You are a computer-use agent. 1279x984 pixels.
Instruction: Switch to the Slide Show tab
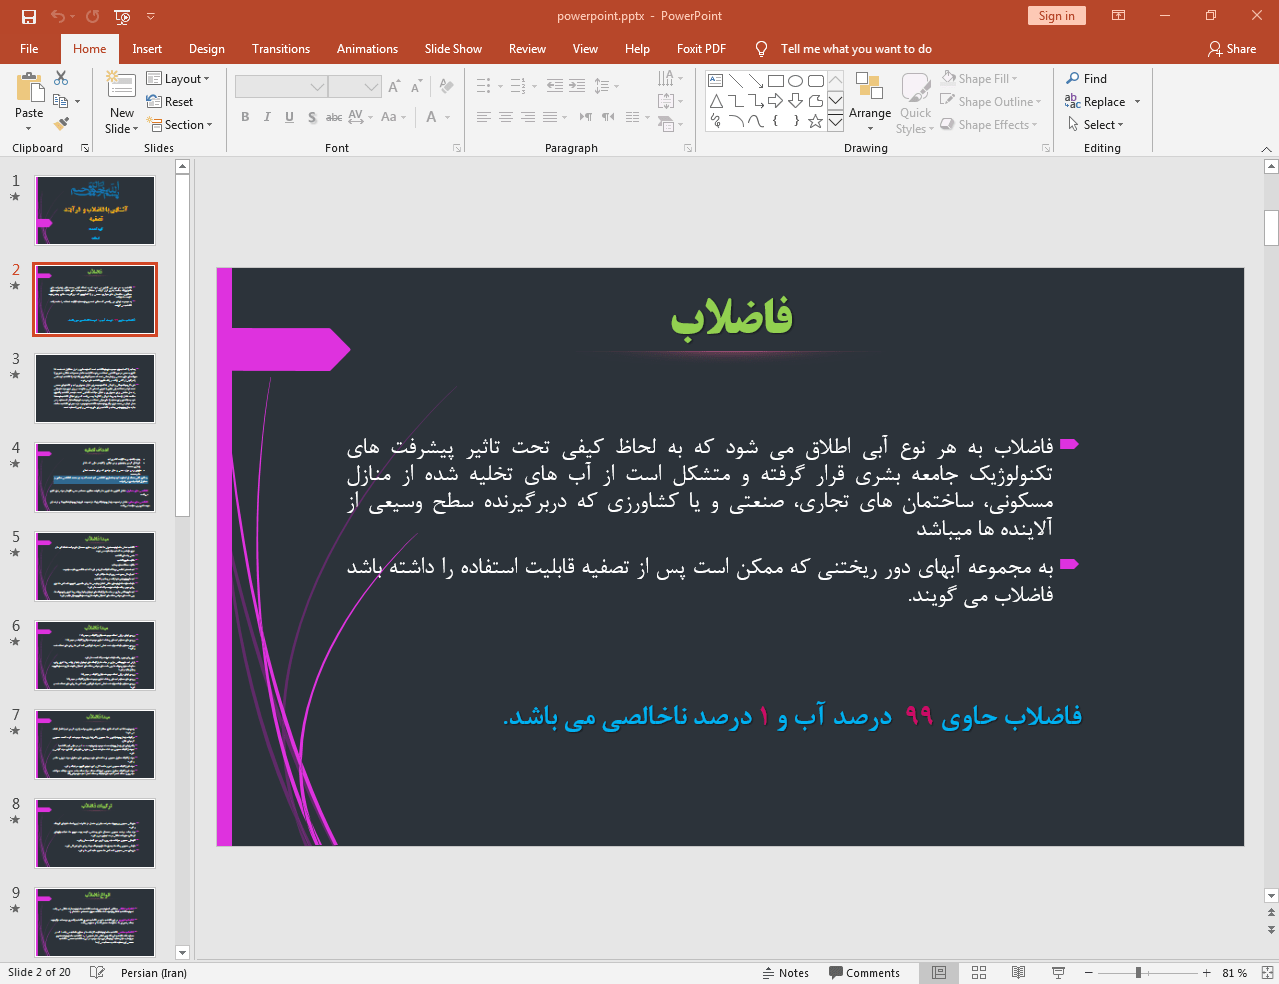453,48
